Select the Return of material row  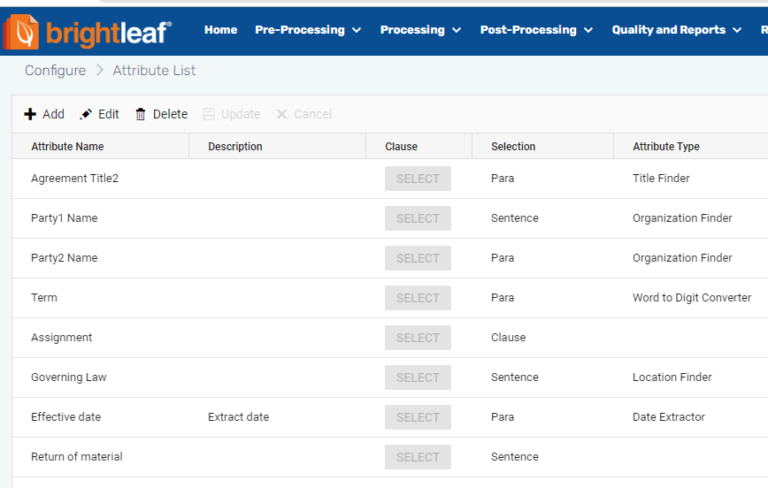tap(77, 457)
